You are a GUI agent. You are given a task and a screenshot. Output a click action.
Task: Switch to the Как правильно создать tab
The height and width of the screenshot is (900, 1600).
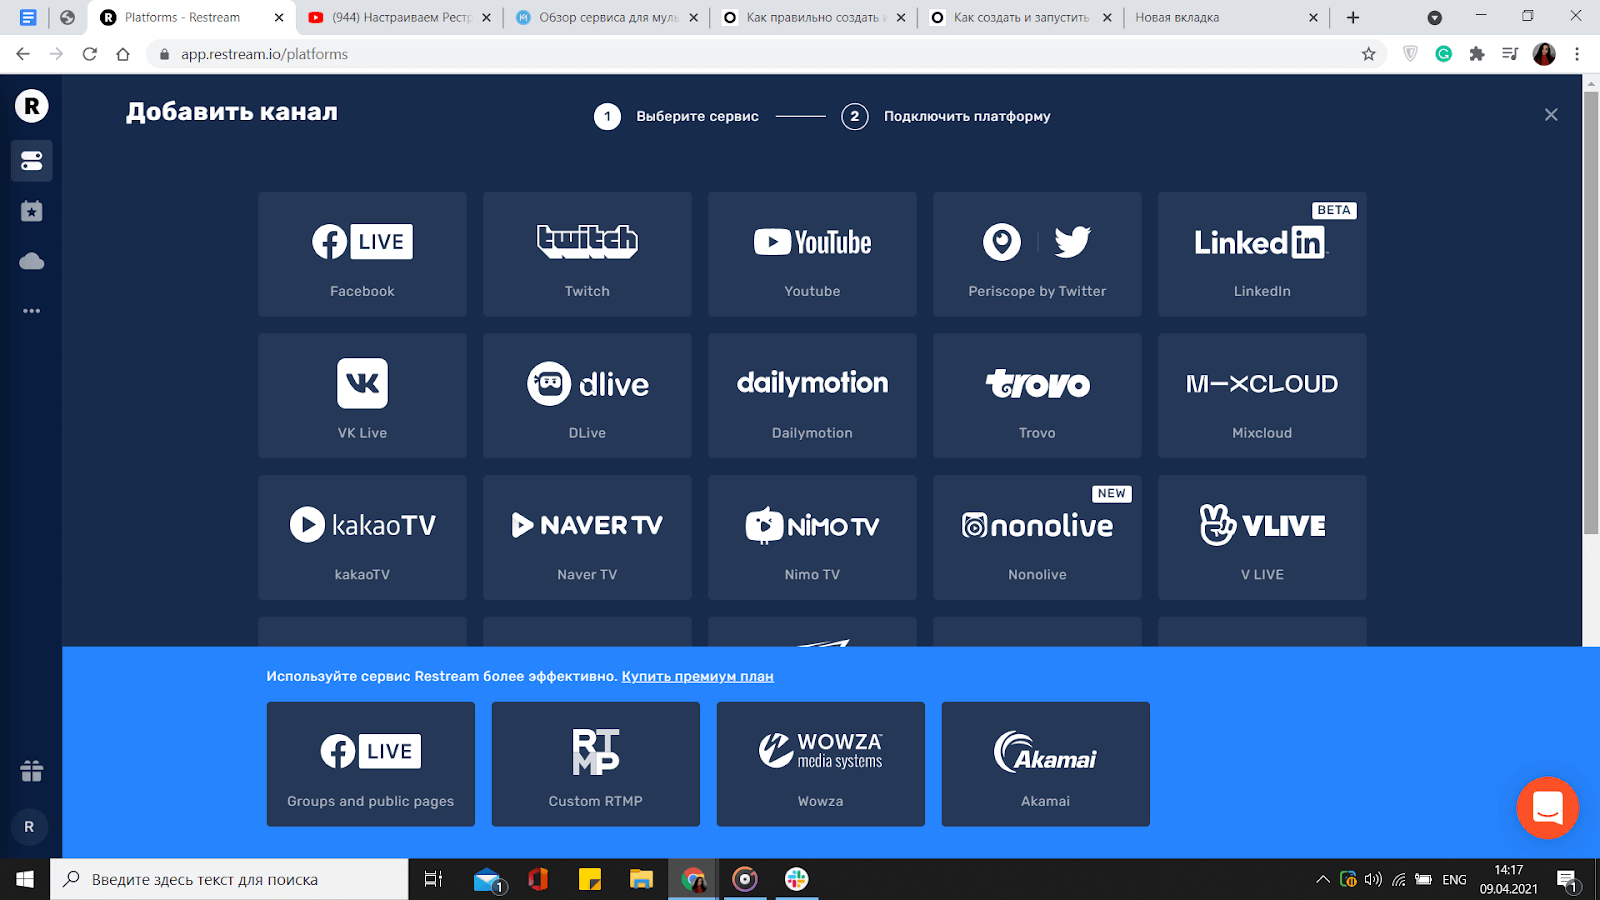(815, 17)
